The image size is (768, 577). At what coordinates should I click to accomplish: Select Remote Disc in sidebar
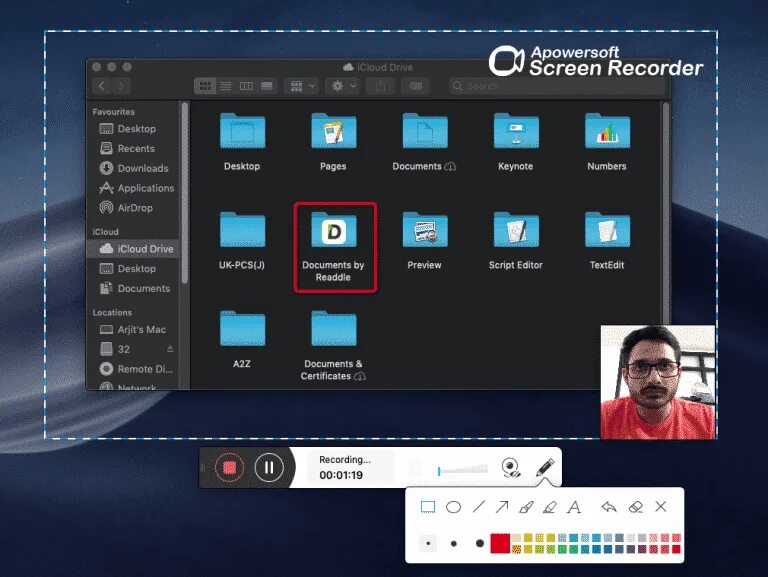[x=132, y=369]
